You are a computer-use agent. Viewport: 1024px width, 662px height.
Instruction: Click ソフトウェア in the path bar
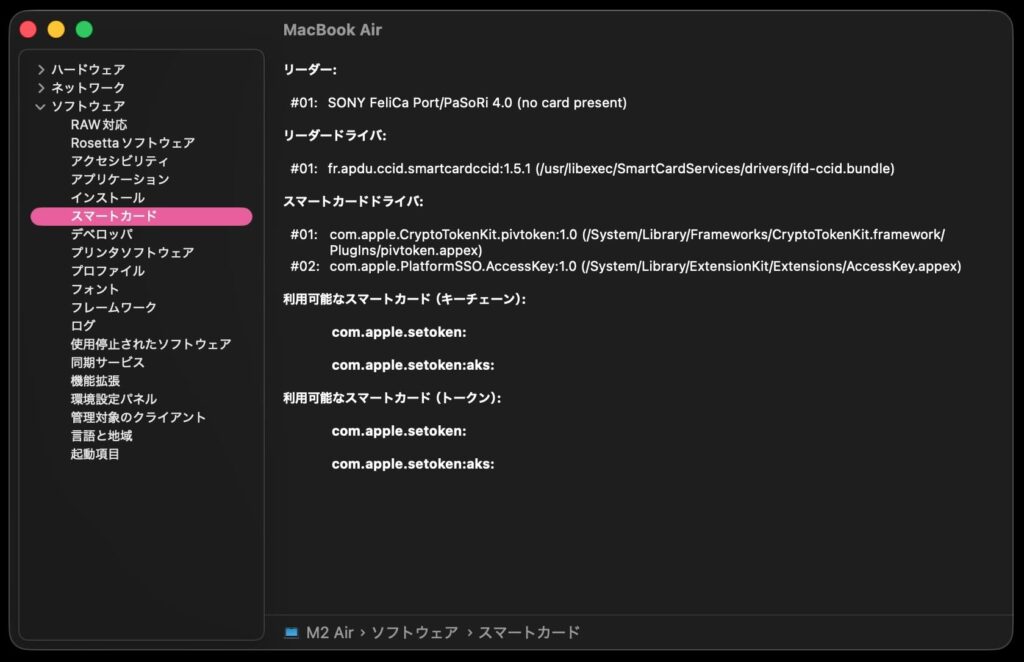[414, 632]
